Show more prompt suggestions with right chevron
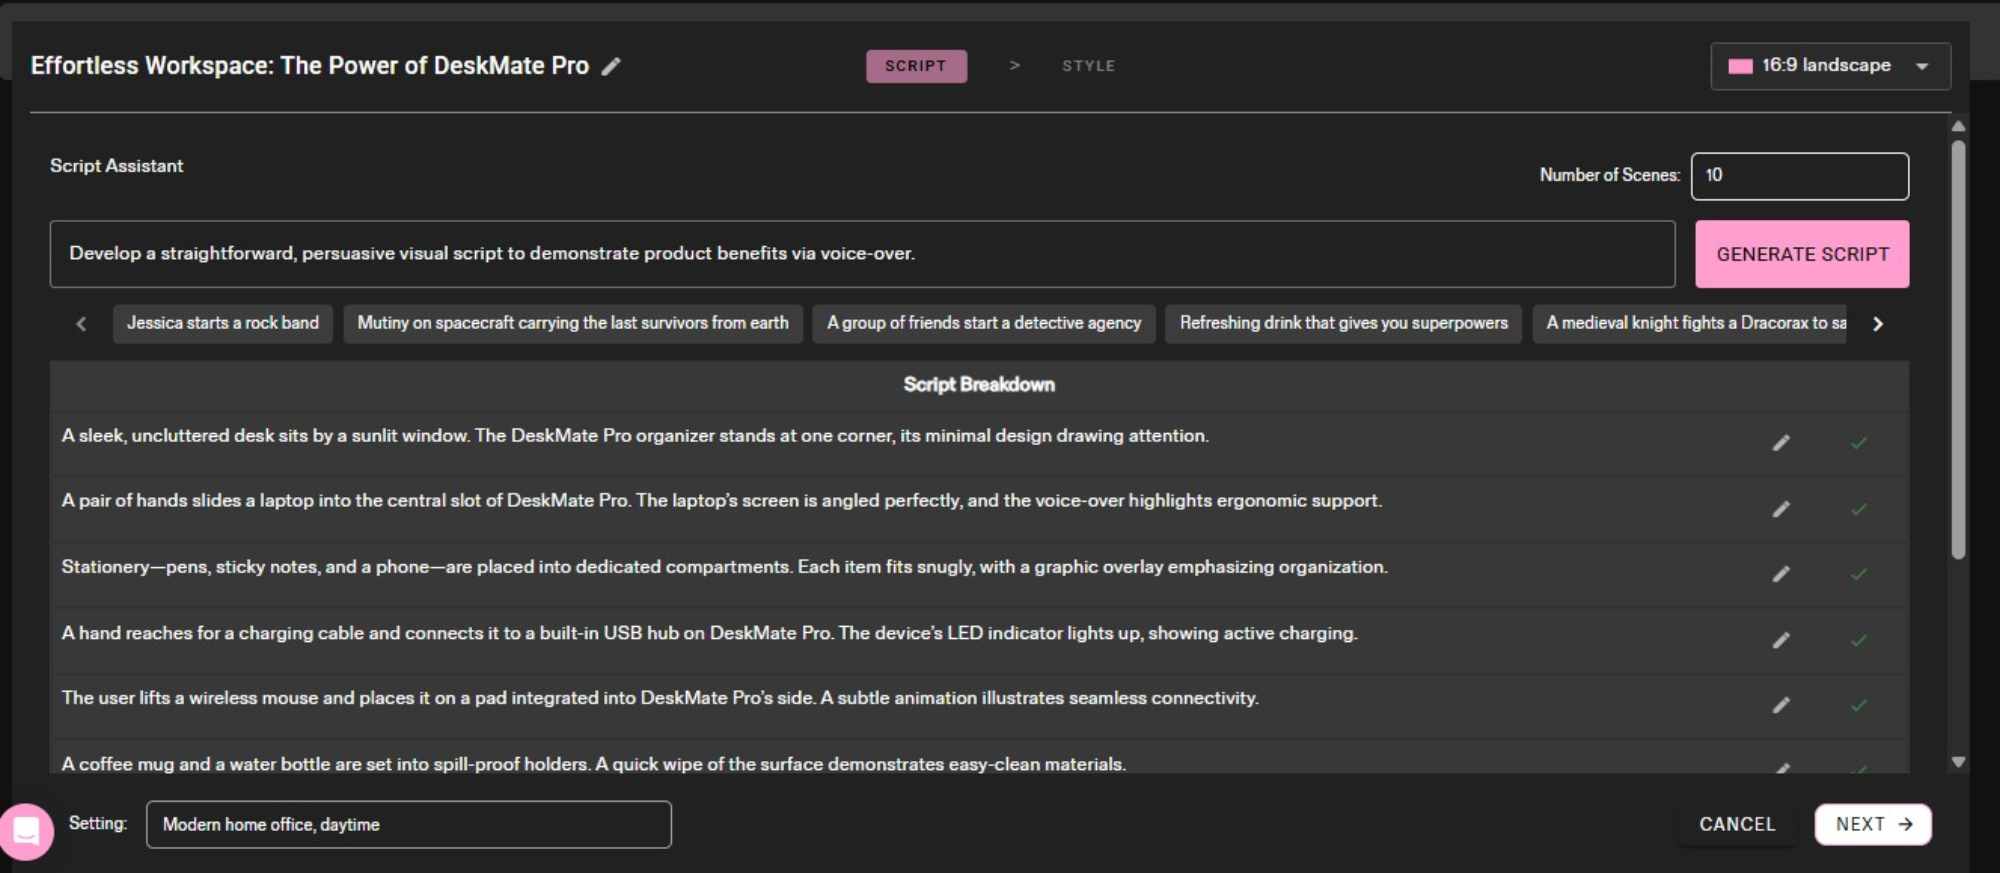This screenshot has height=873, width=2000. (1878, 324)
